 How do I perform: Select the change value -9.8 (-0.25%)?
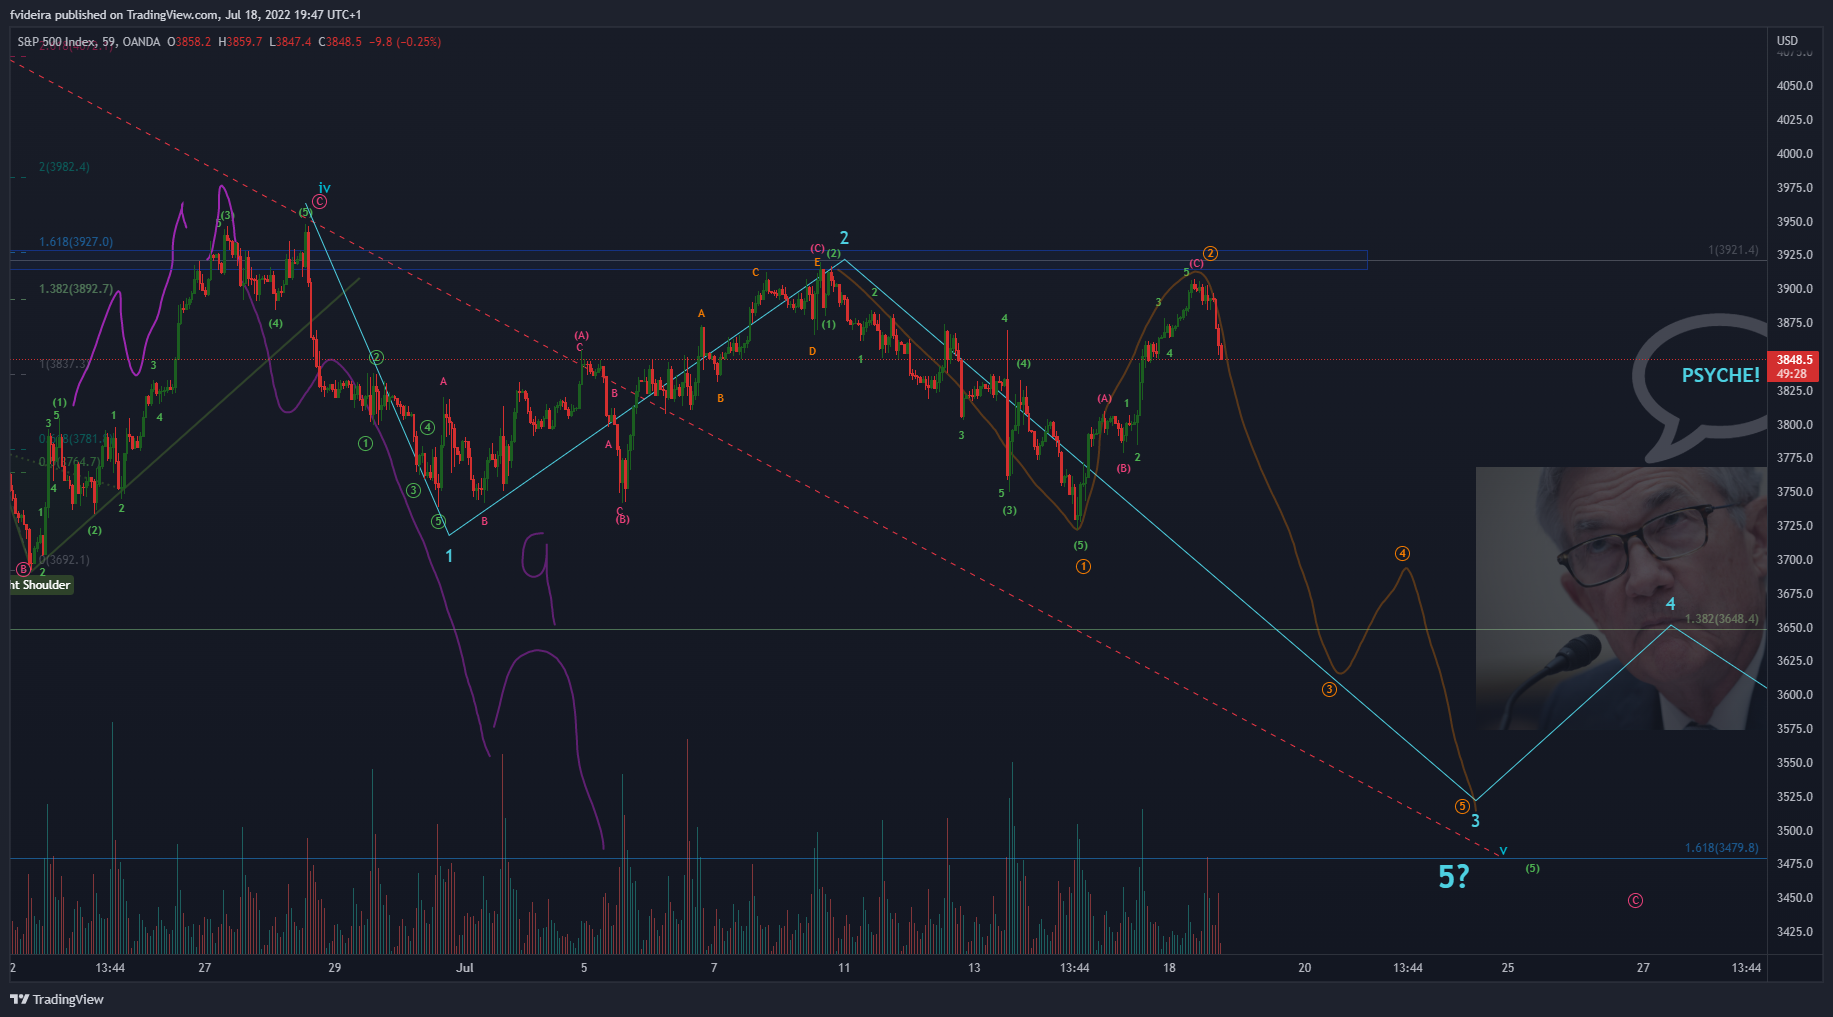click(405, 42)
